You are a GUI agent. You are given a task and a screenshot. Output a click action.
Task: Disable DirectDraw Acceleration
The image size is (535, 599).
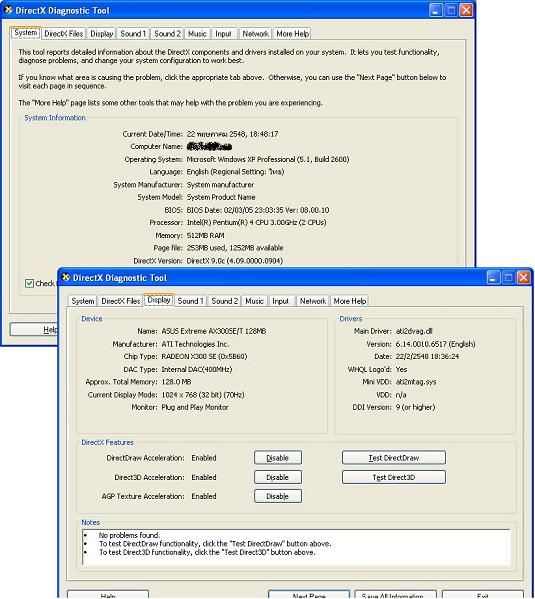tap(278, 458)
